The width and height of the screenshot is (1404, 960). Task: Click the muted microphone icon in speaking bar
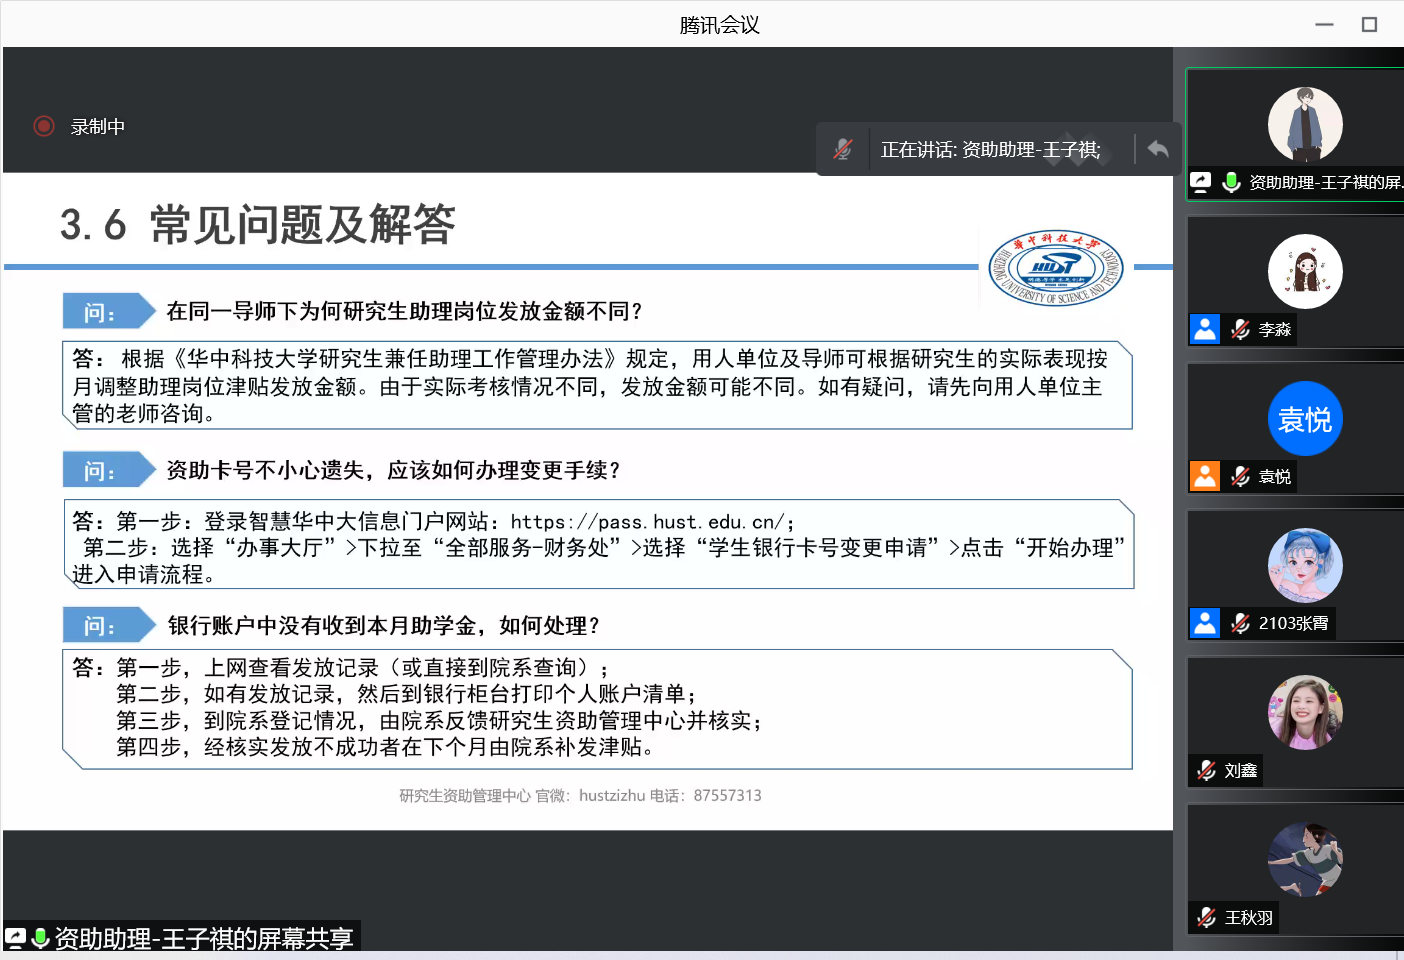click(x=843, y=150)
